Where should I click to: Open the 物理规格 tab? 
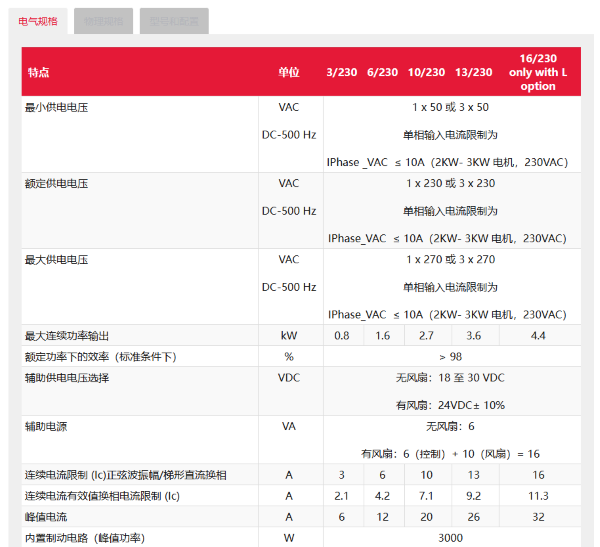pos(103,21)
